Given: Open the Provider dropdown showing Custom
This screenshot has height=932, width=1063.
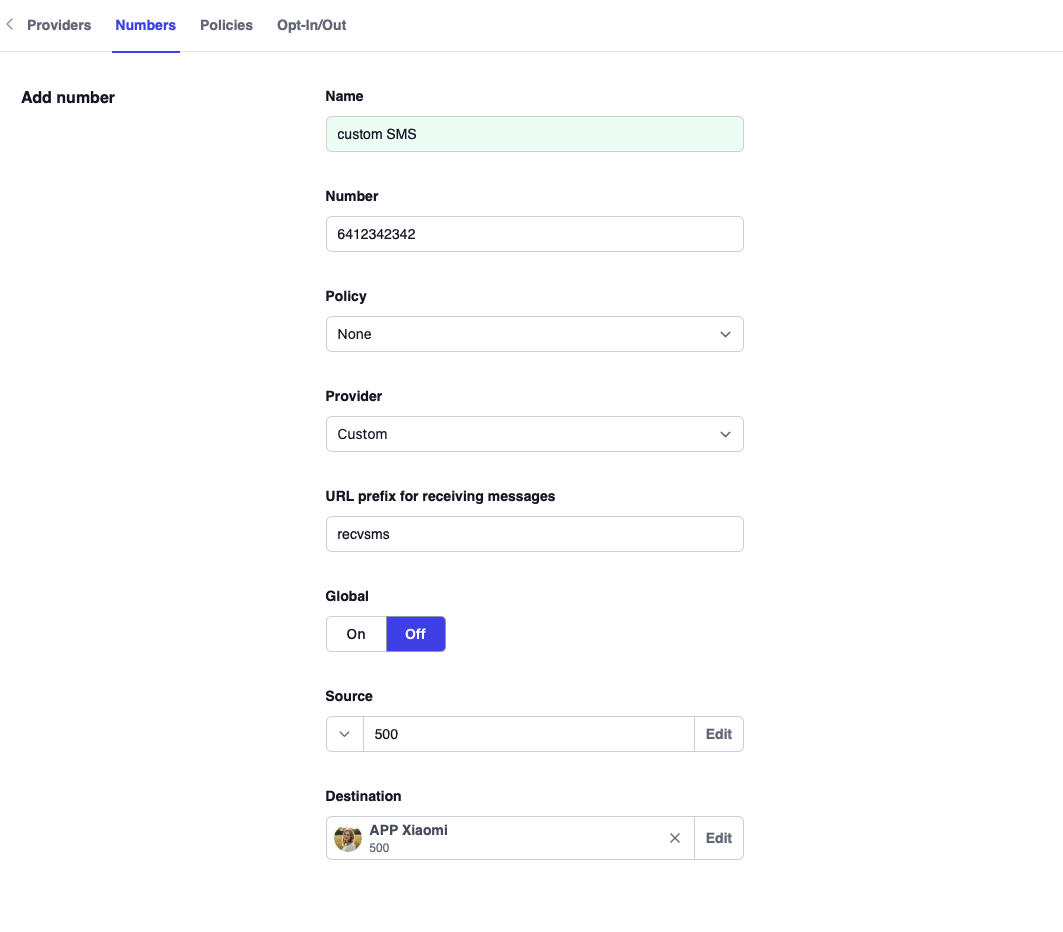Looking at the screenshot, I should tap(520, 434).
